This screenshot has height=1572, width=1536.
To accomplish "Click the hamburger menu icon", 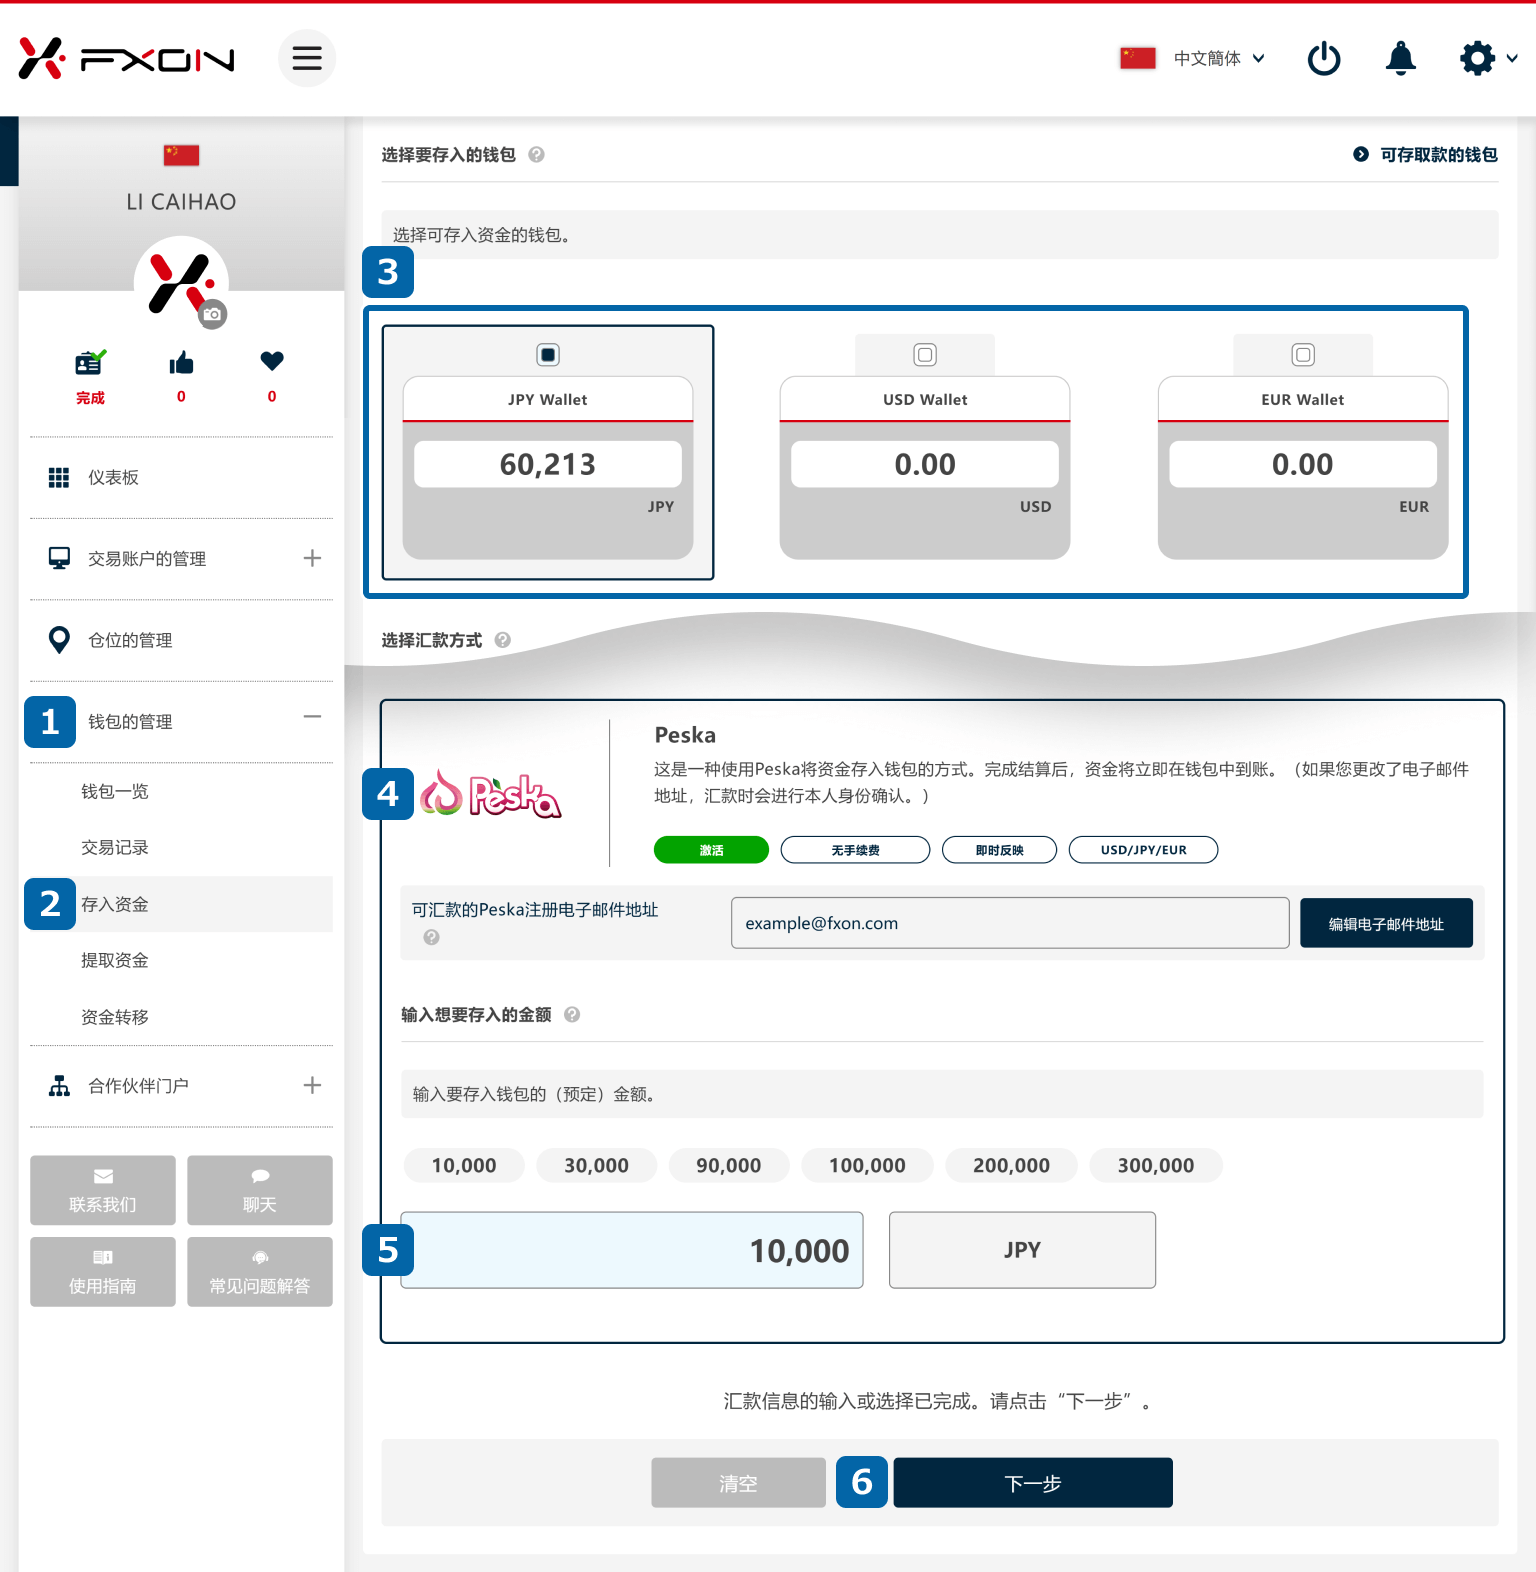I will (306, 58).
